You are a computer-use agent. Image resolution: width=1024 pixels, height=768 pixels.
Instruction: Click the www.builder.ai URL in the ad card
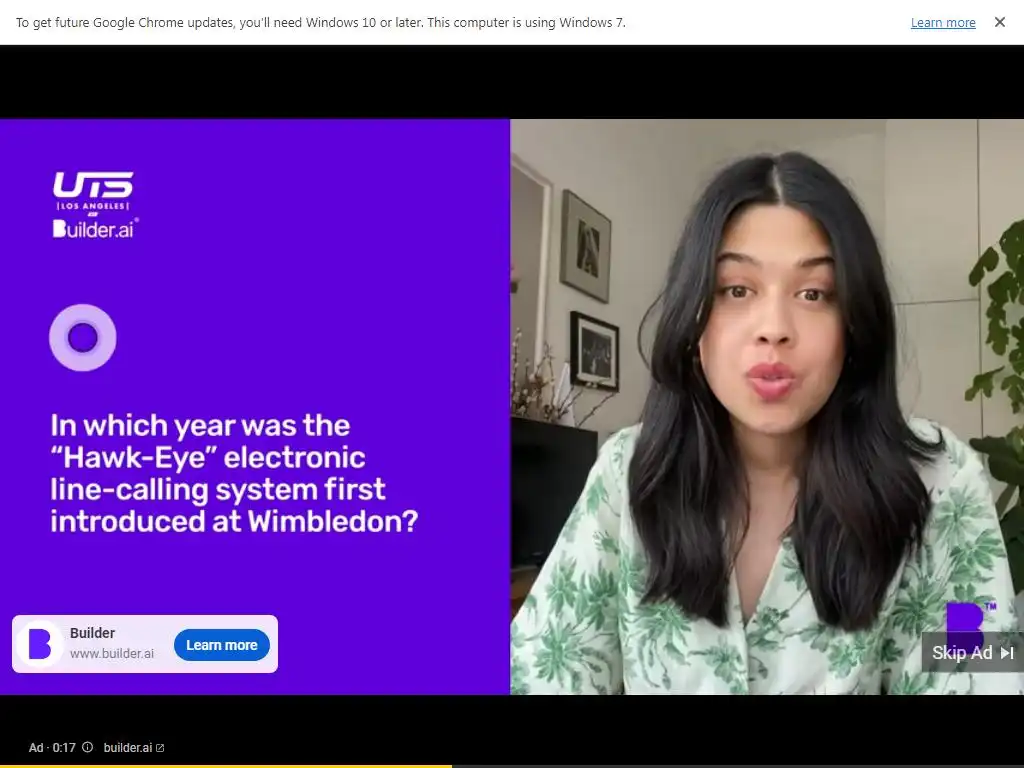coord(112,653)
